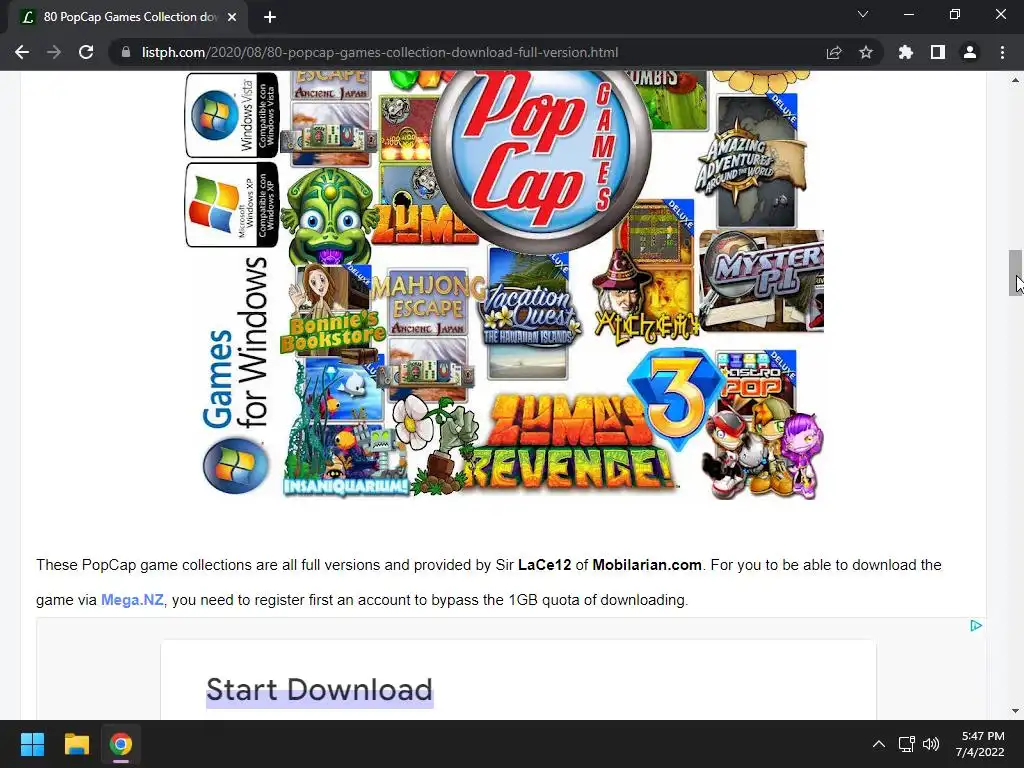Open the Chrome profile menu

970,52
